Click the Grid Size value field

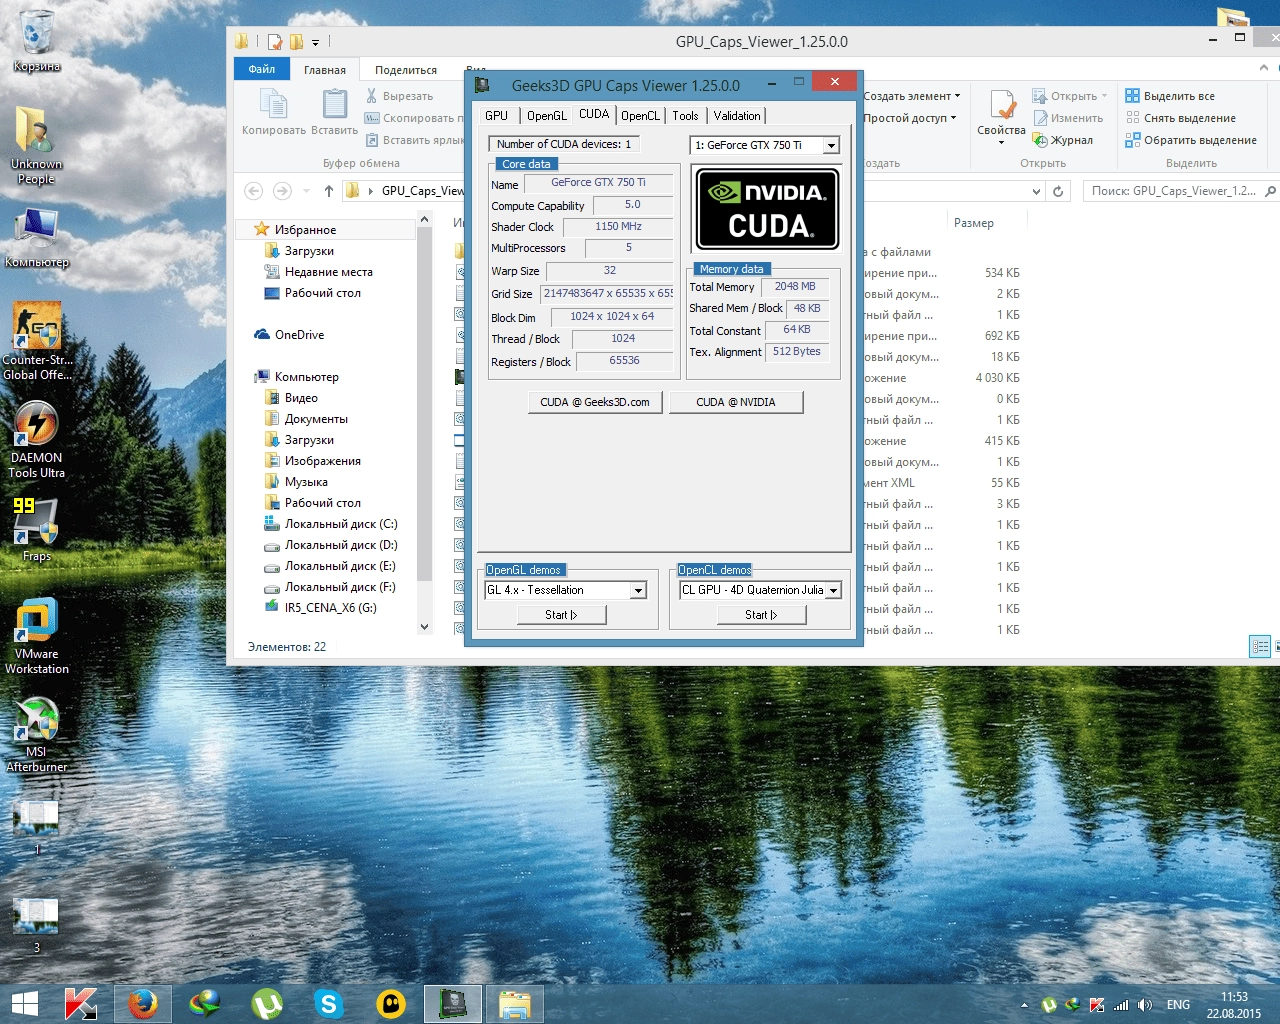tap(607, 294)
